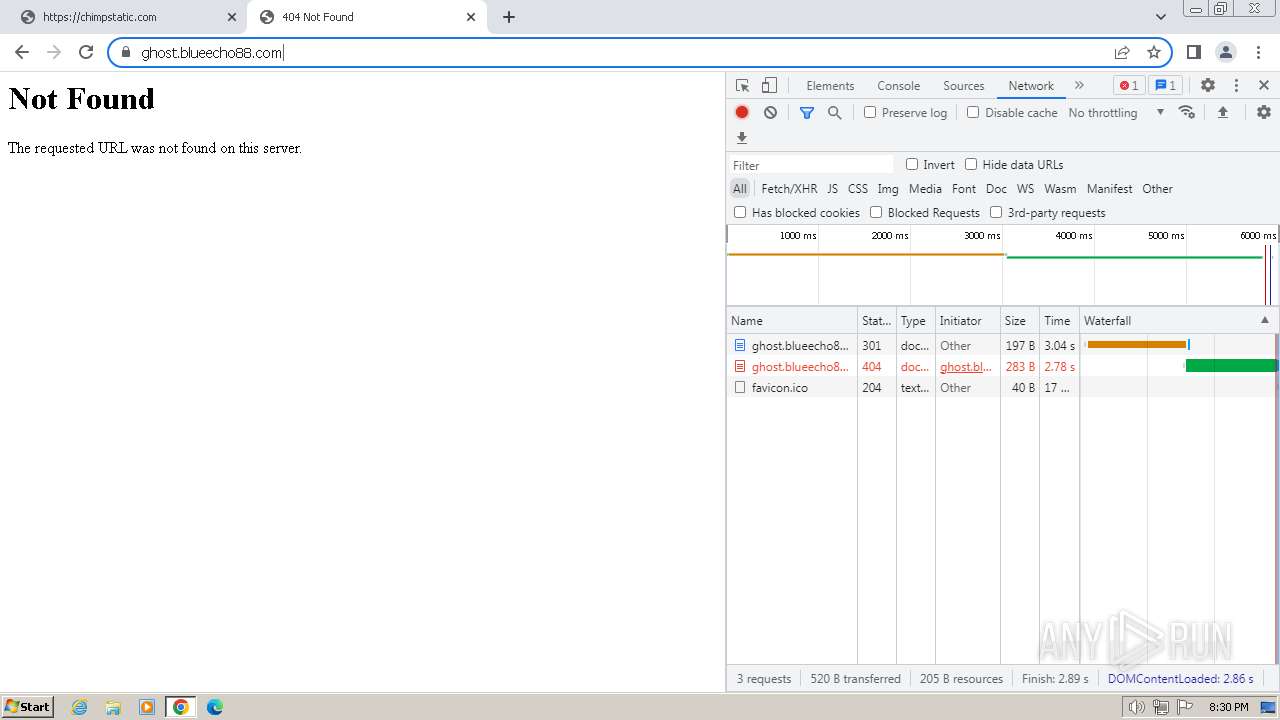Screen dimensions: 1280x720
Task: Check 3rd-party requests checkbox
Action: [x=996, y=212]
